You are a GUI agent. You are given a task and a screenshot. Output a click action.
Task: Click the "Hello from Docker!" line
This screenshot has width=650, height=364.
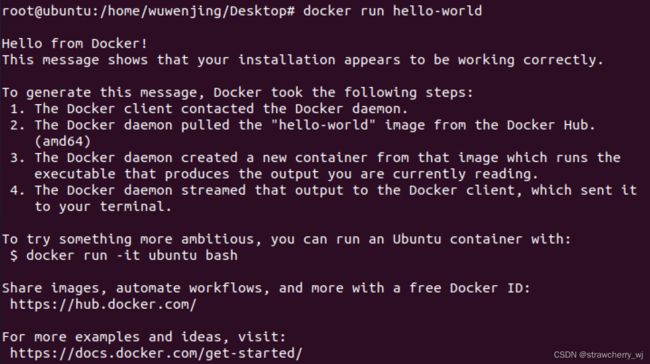pyautogui.click(x=75, y=44)
